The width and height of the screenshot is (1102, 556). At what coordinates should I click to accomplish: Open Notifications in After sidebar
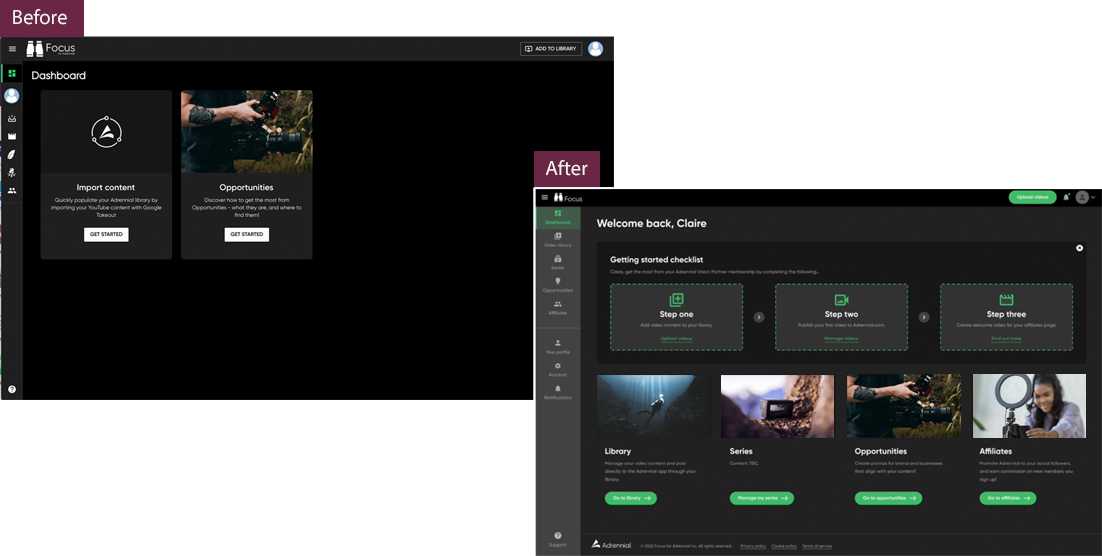[x=558, y=392]
